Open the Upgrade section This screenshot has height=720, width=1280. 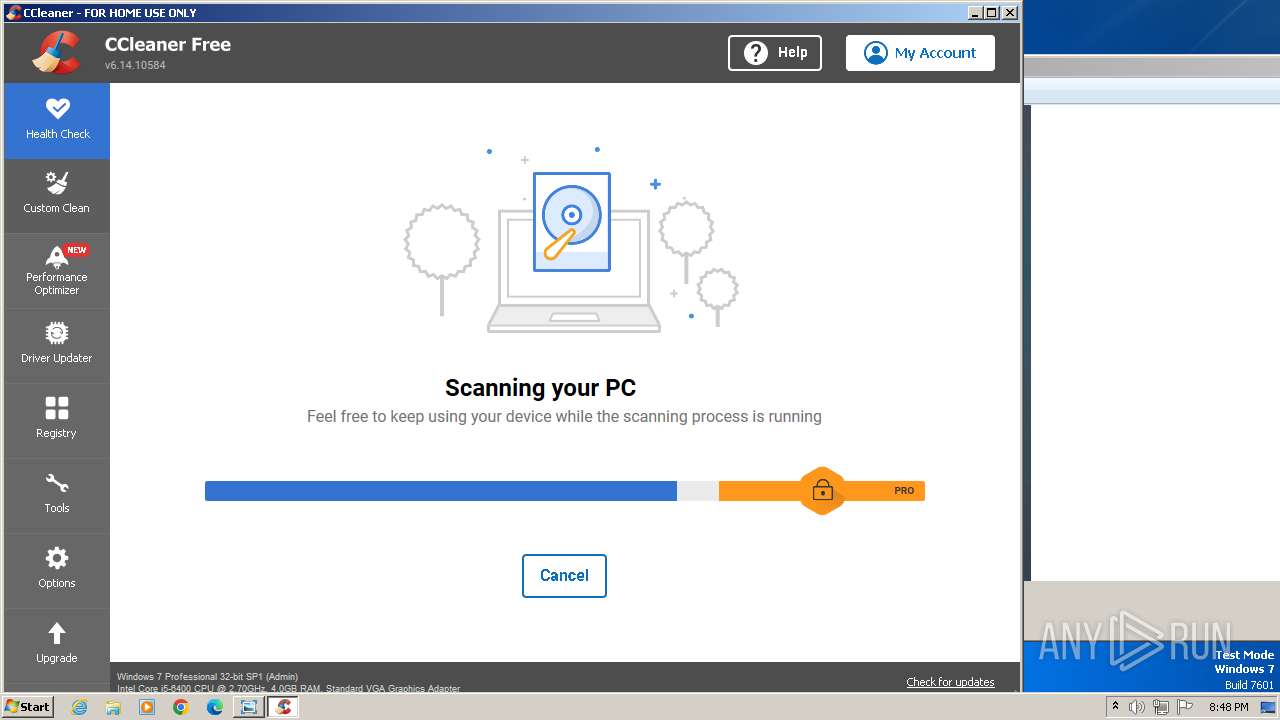(x=57, y=646)
